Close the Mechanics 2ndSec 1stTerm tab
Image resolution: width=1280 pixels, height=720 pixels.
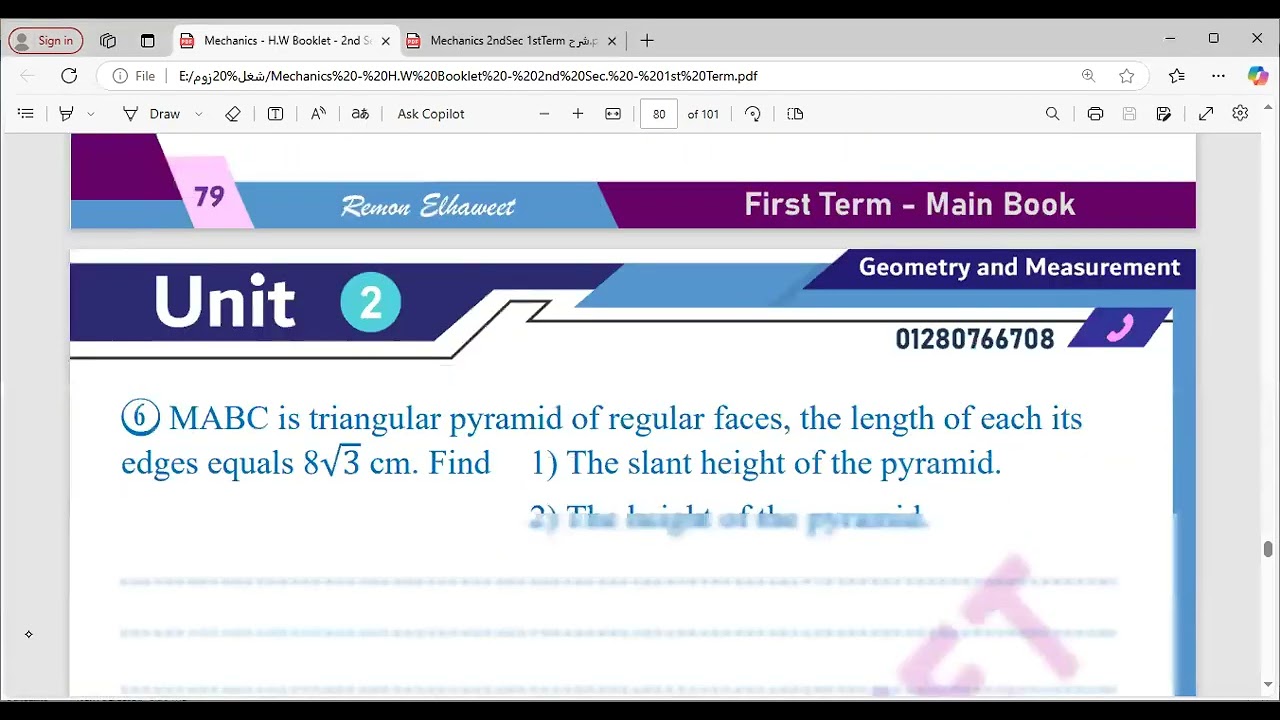coord(612,41)
